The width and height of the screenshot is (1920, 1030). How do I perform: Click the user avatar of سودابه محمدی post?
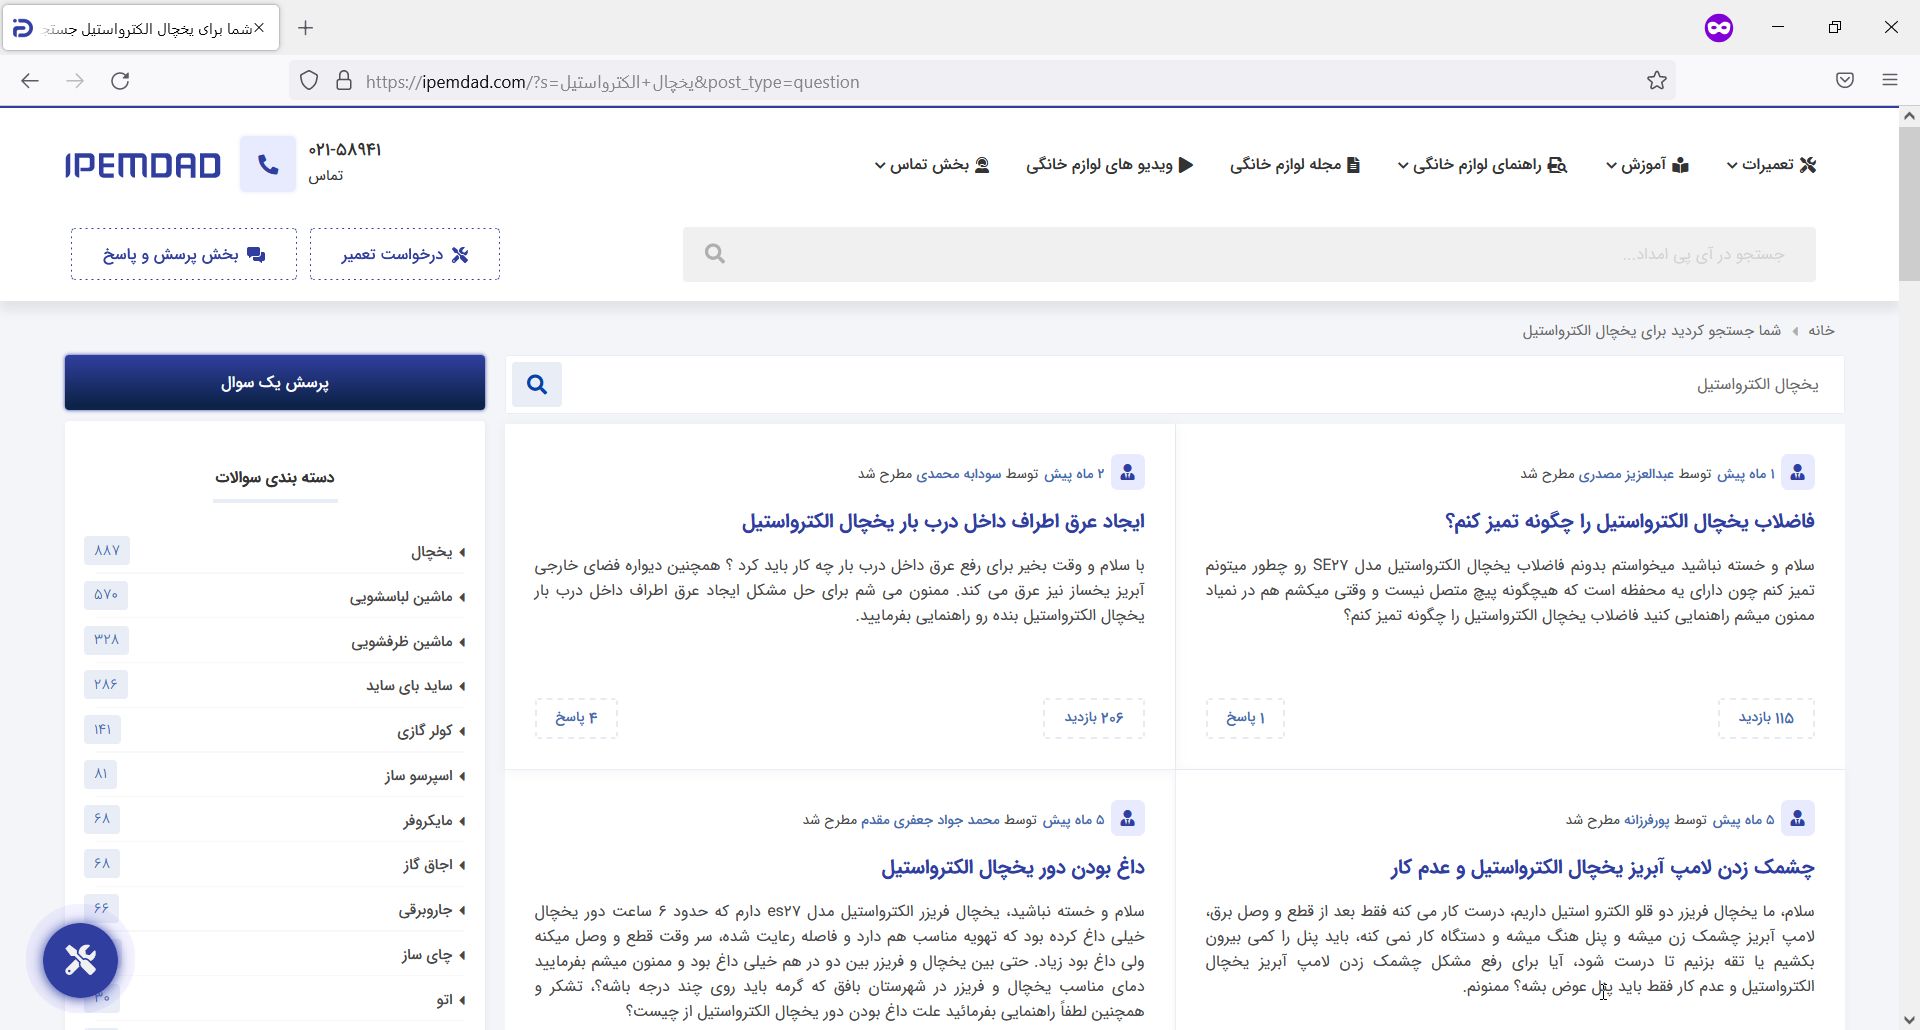pos(1128,473)
